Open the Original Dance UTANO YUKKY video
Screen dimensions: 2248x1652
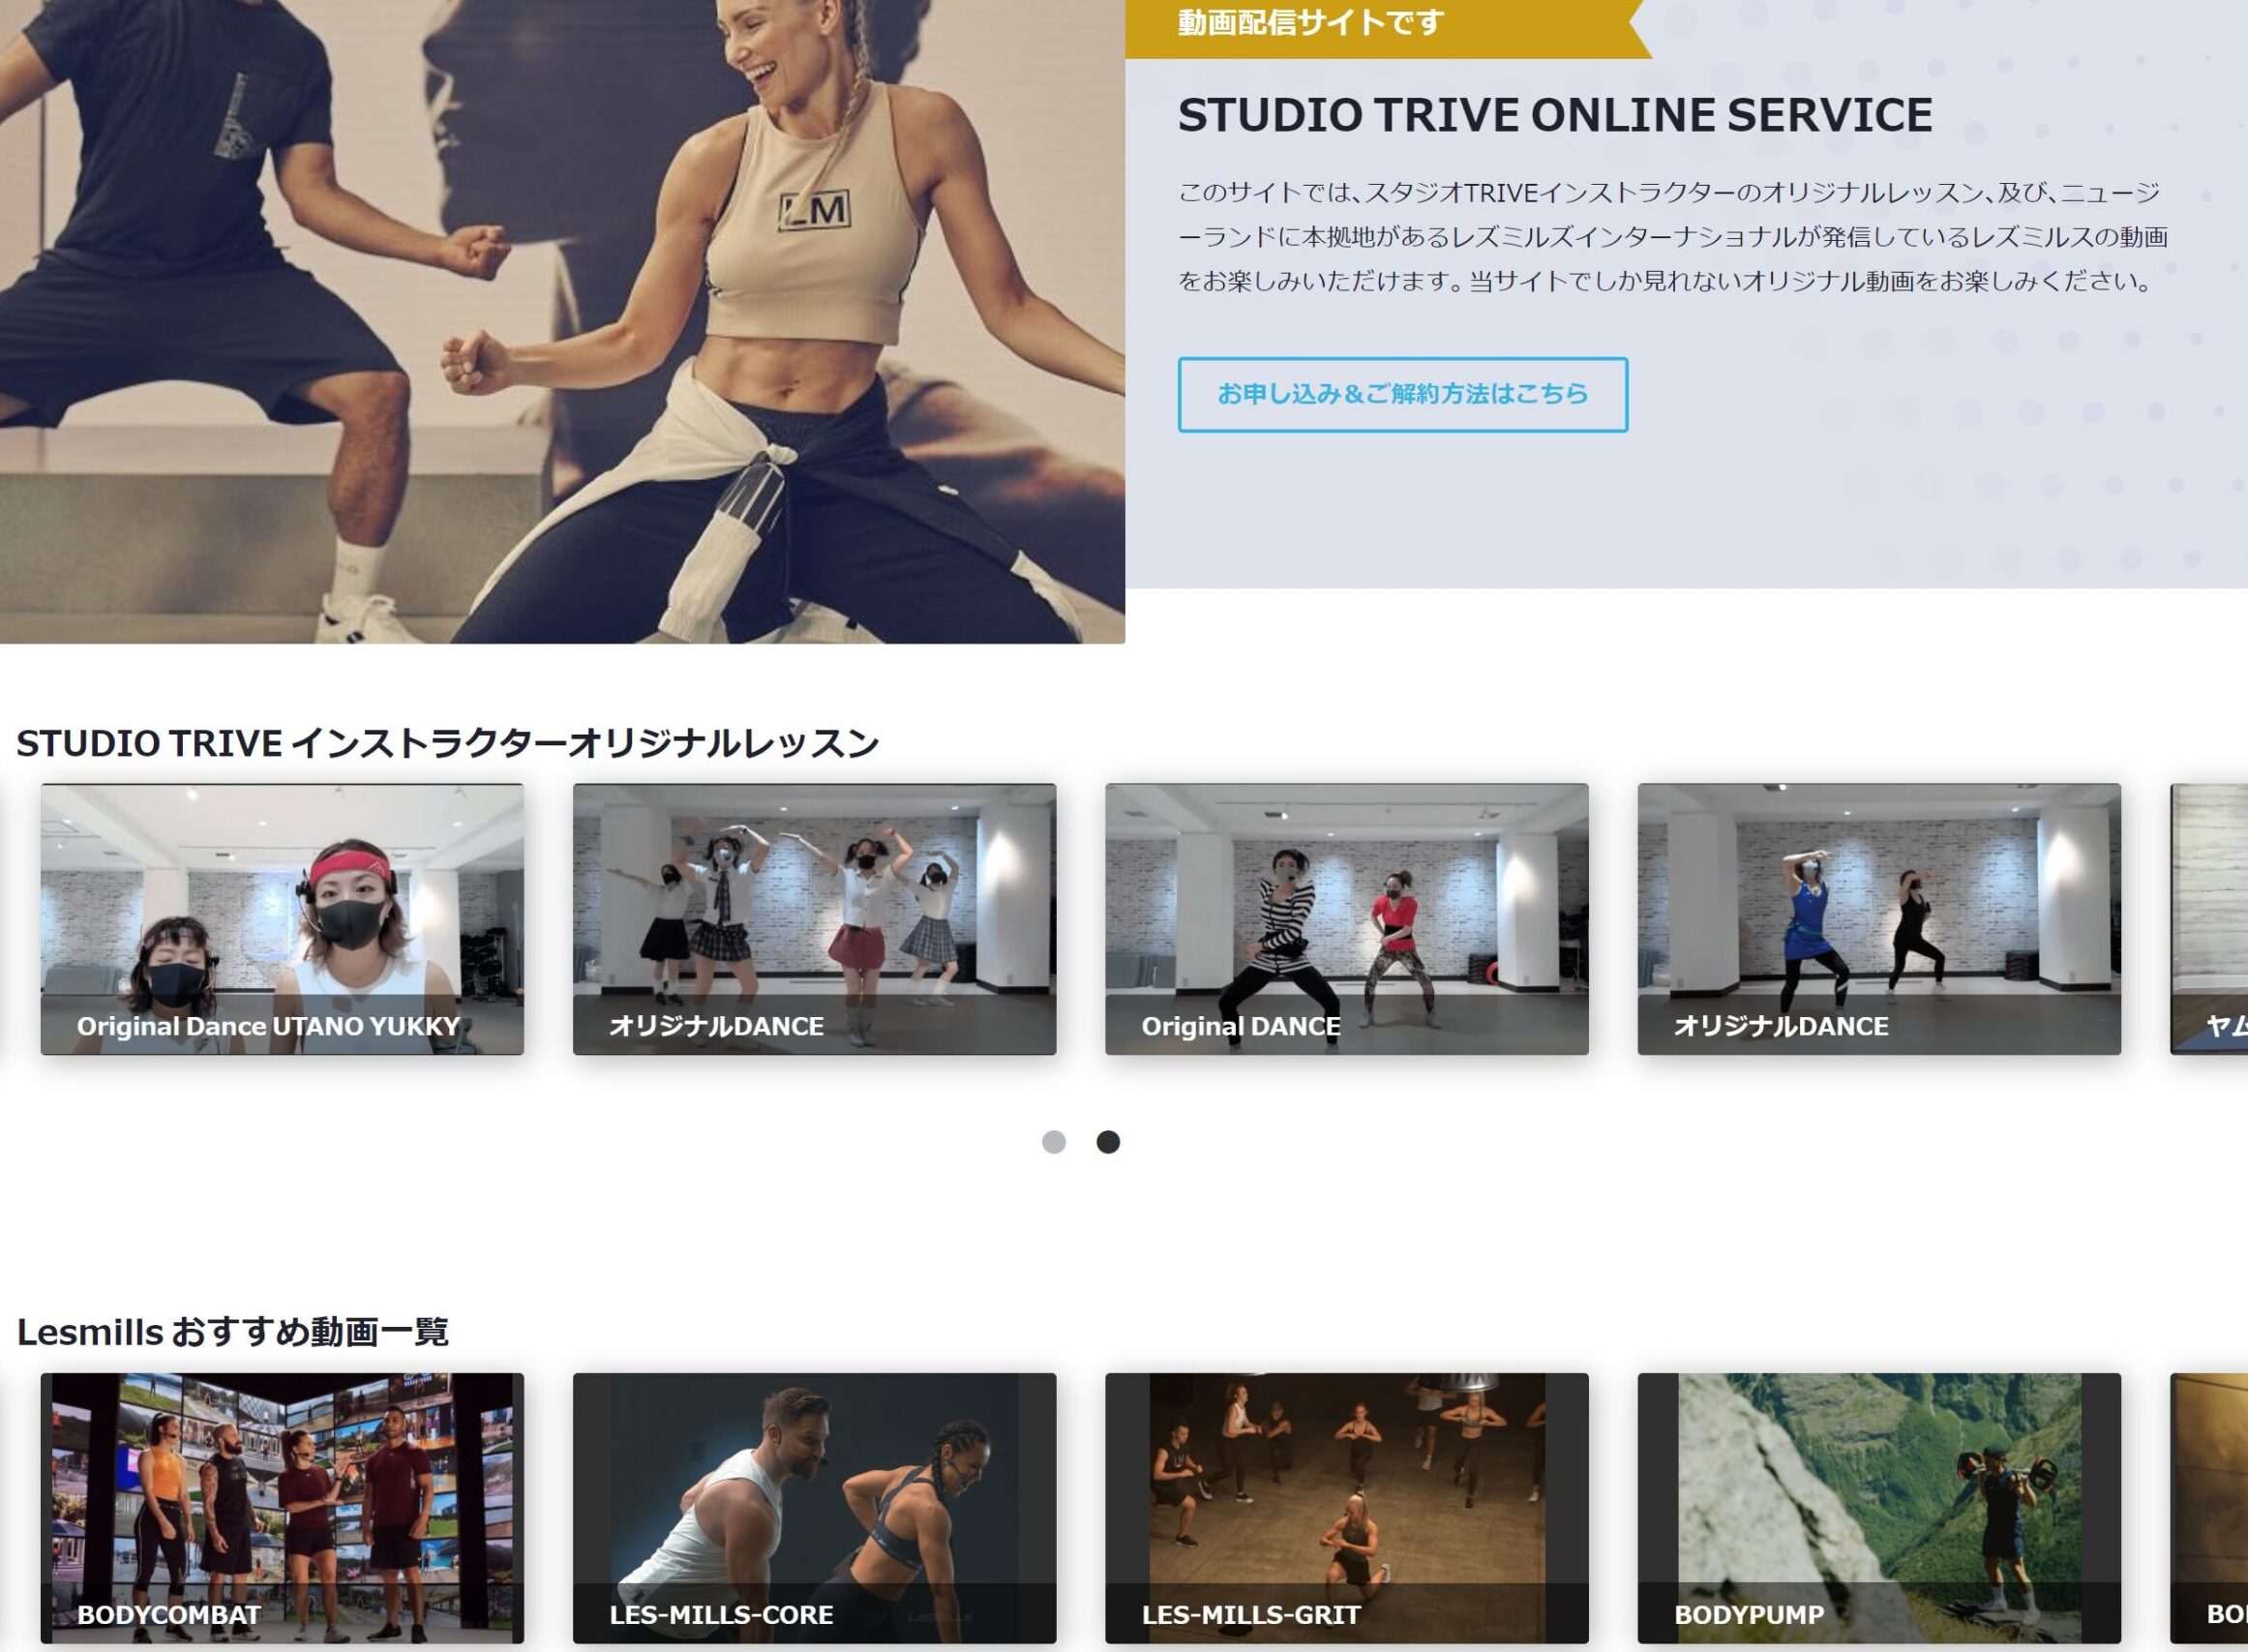click(x=282, y=919)
